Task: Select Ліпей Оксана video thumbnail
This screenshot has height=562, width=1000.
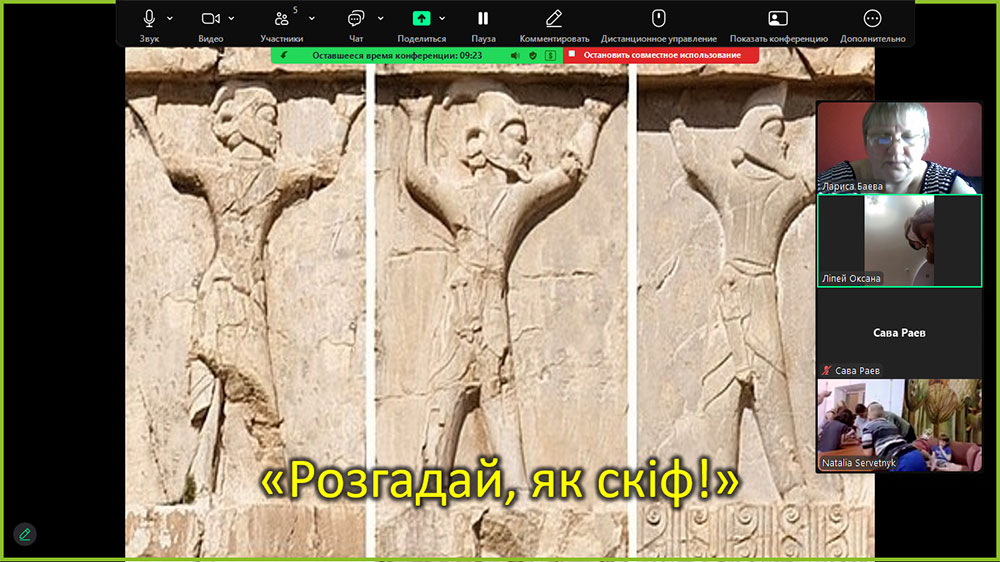Action: tap(899, 240)
